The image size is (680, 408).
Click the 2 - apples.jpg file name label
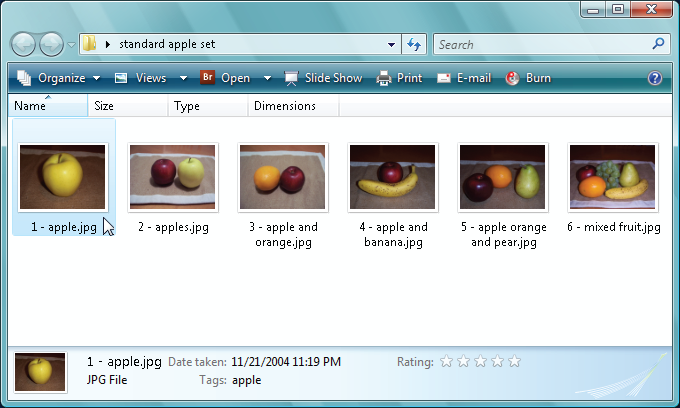173,227
